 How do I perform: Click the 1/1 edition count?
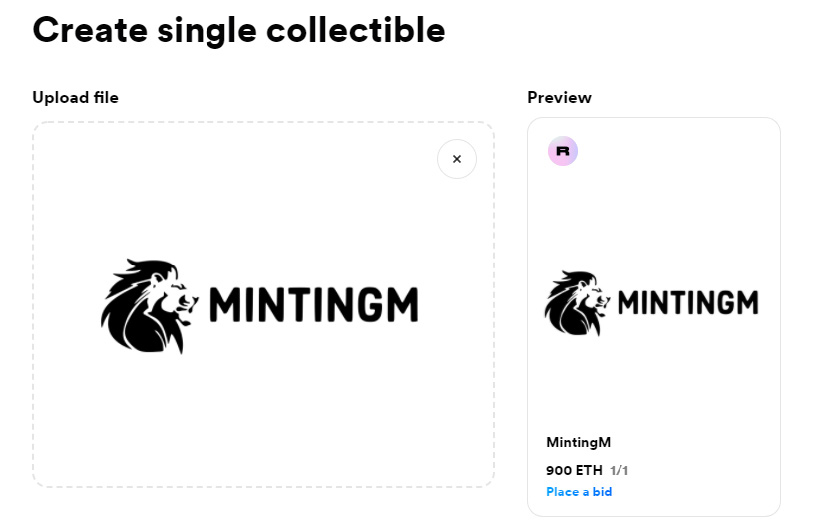click(619, 470)
